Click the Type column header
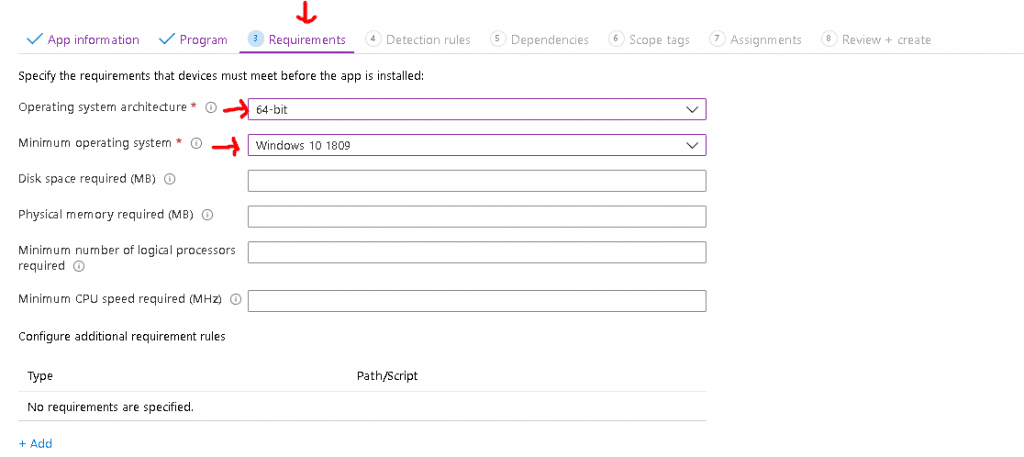The image size is (1024, 457). click(40, 376)
